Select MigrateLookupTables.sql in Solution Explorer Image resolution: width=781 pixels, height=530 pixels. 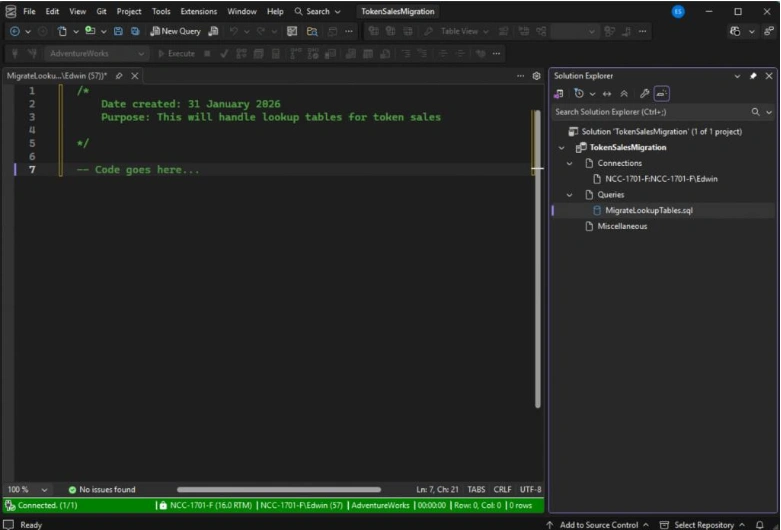pos(649,210)
